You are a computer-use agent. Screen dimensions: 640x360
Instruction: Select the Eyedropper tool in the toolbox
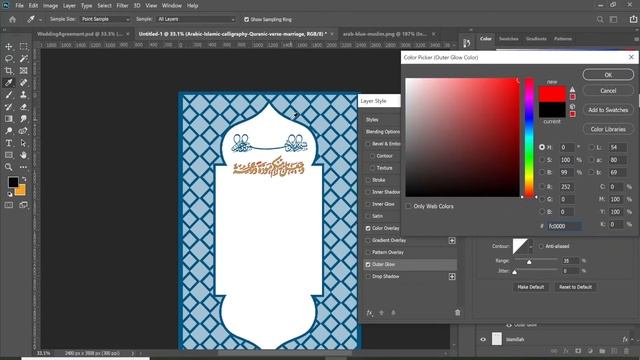click(x=9, y=82)
